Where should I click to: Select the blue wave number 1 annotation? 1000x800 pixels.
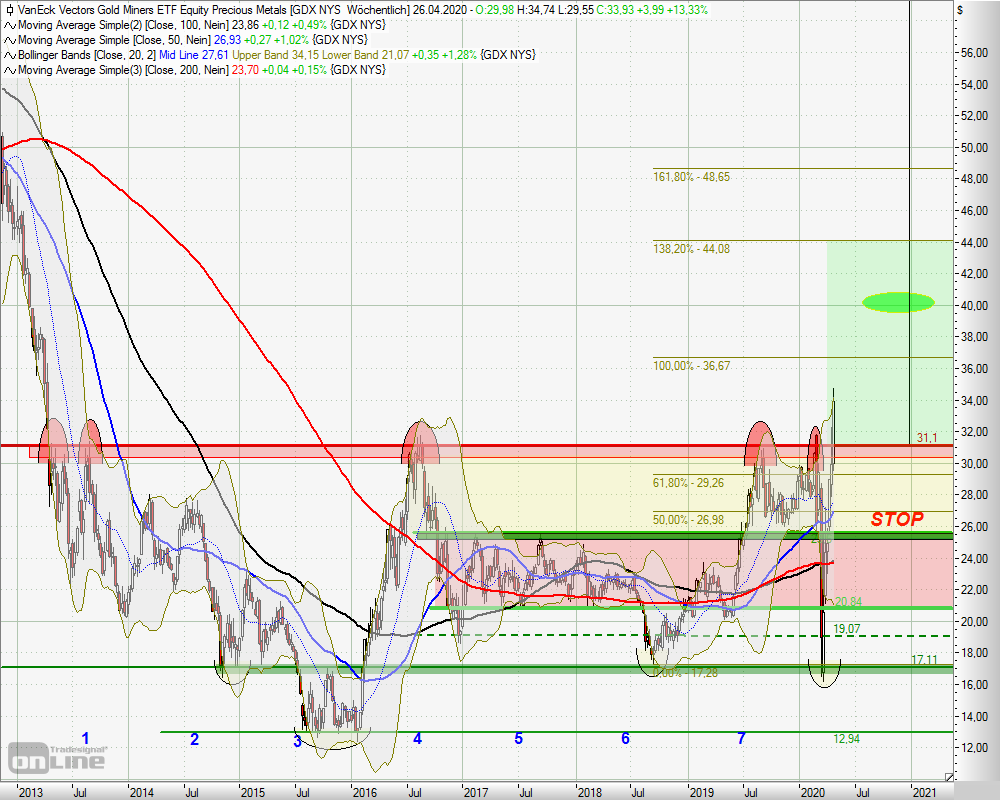(x=85, y=739)
